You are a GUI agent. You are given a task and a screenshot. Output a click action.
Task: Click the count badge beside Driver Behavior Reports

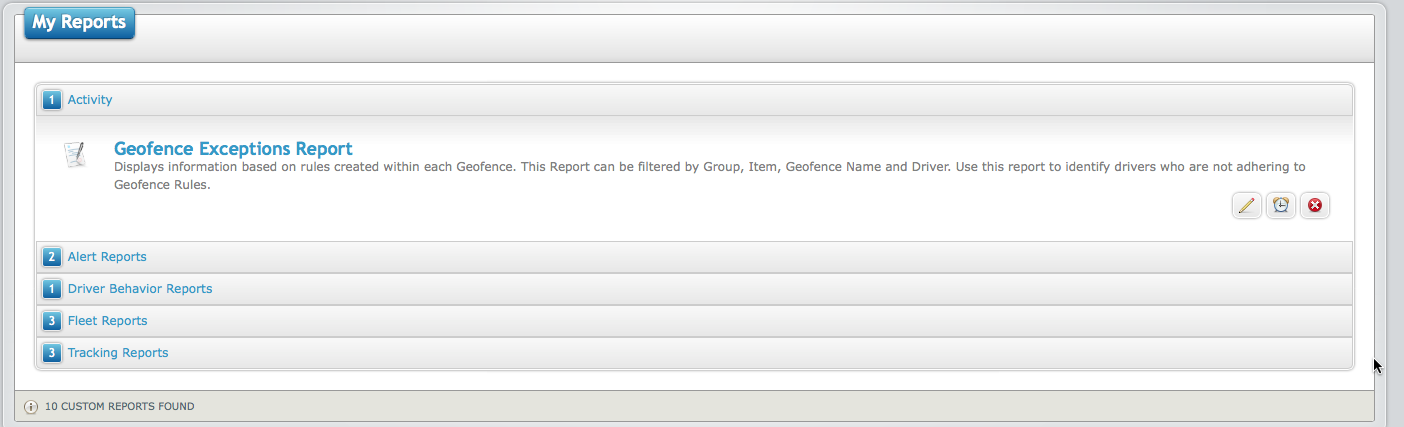(52, 289)
